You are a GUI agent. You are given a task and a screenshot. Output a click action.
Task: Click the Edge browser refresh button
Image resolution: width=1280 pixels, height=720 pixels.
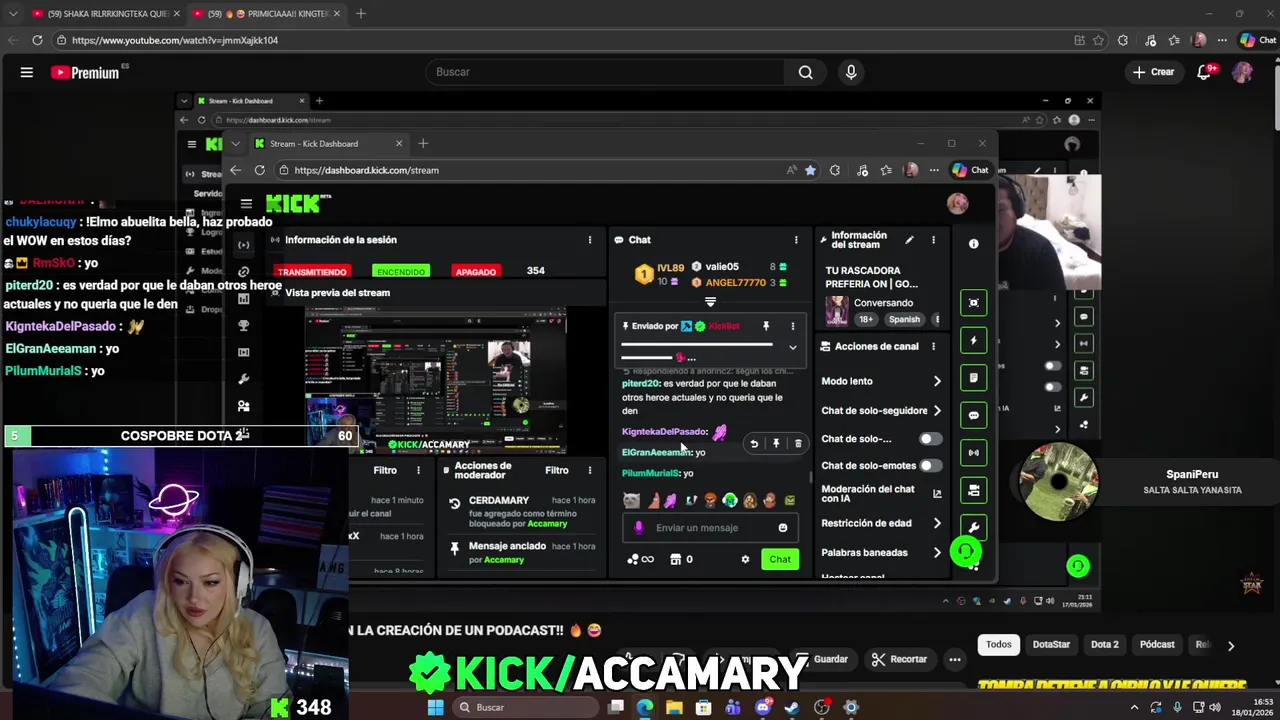pyautogui.click(x=37, y=40)
